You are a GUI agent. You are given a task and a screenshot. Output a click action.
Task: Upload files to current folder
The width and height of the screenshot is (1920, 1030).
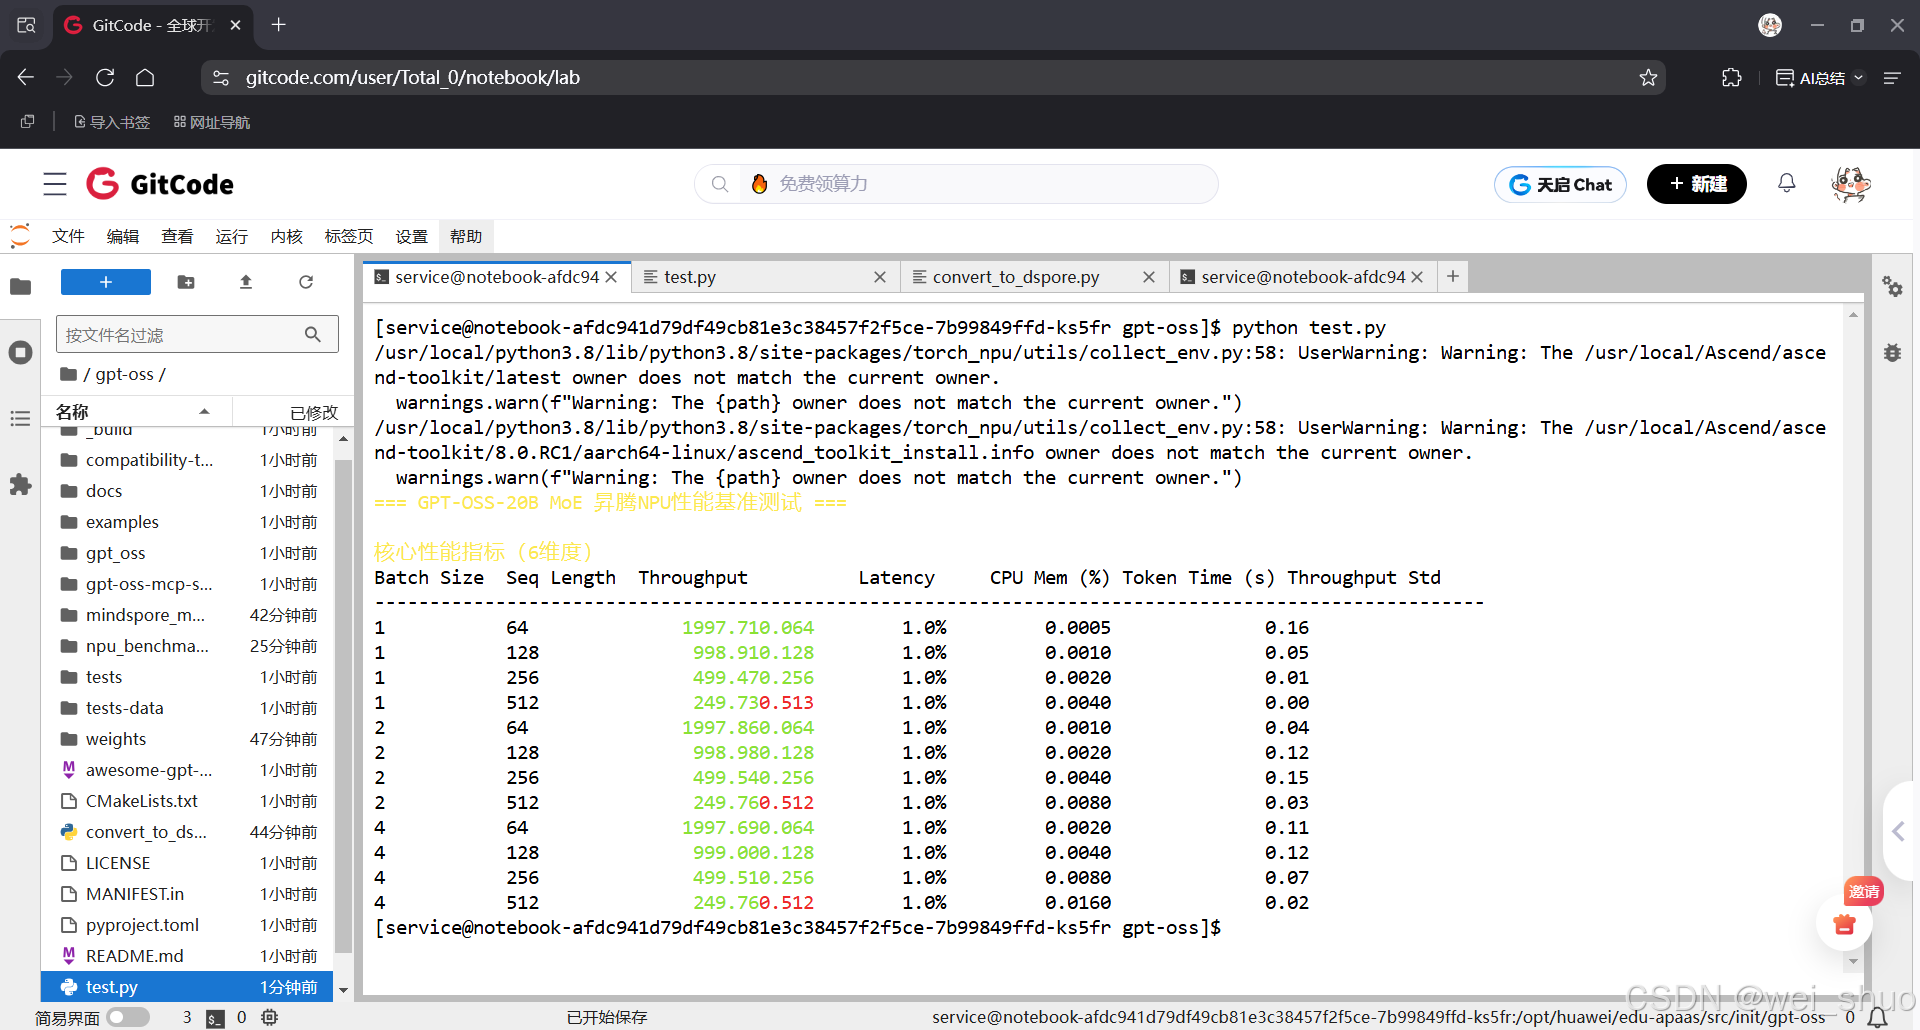pos(246,282)
